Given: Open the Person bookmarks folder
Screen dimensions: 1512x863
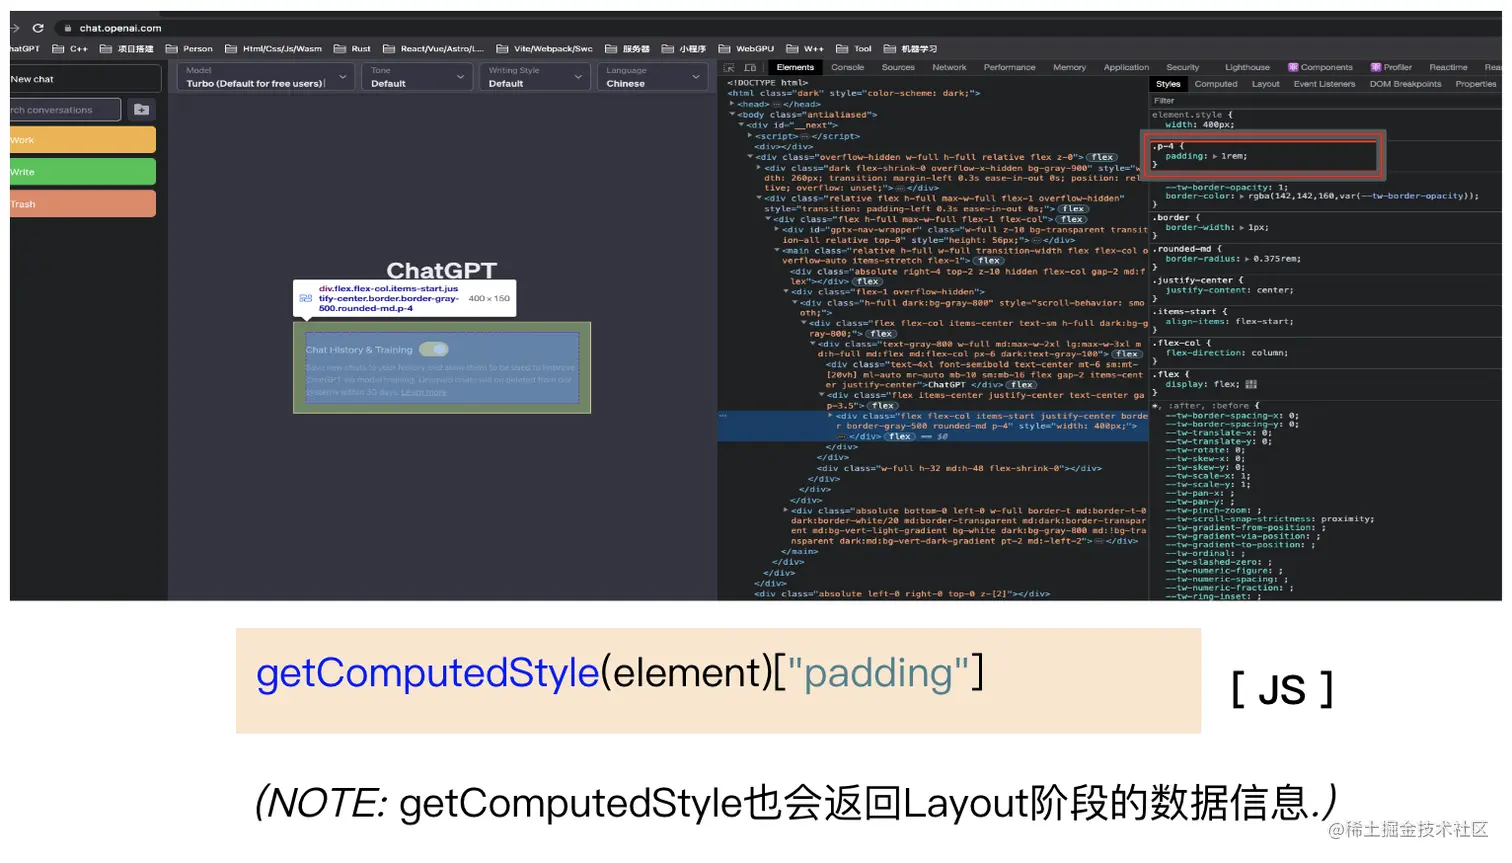Looking at the screenshot, I should [x=189, y=48].
